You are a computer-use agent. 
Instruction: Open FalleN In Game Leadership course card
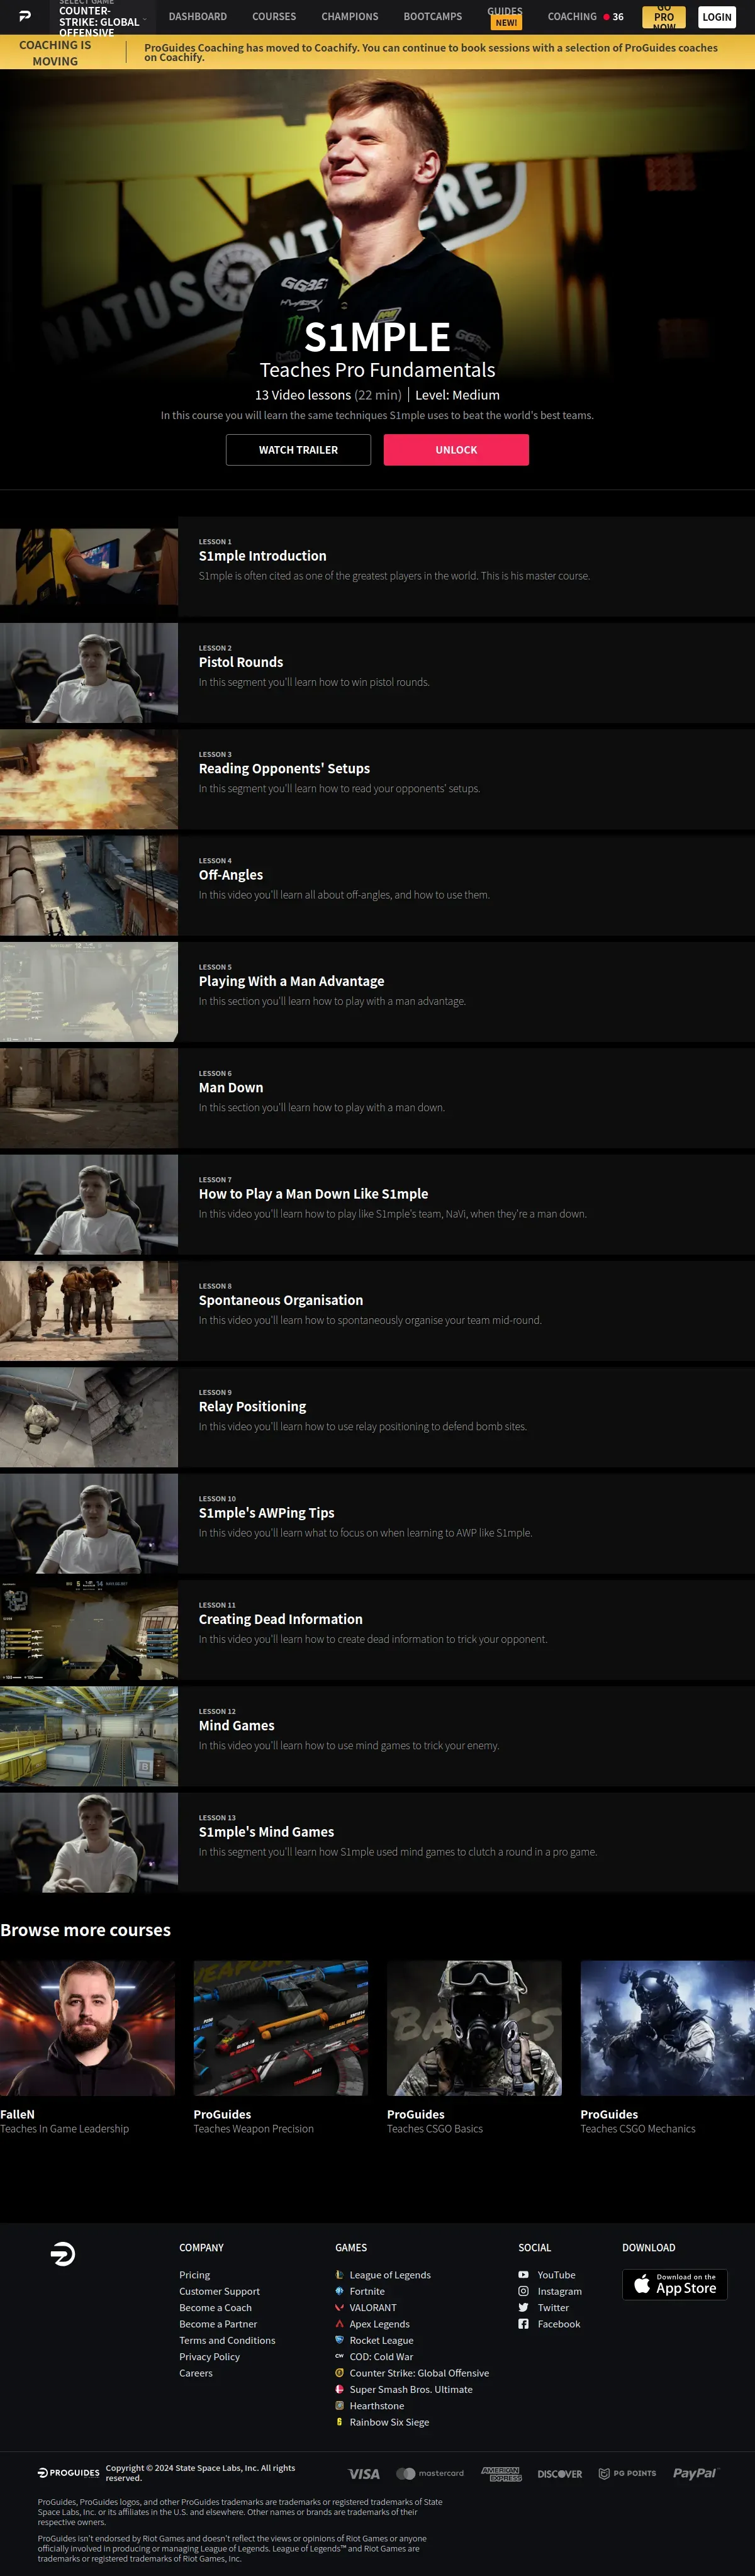click(87, 2048)
